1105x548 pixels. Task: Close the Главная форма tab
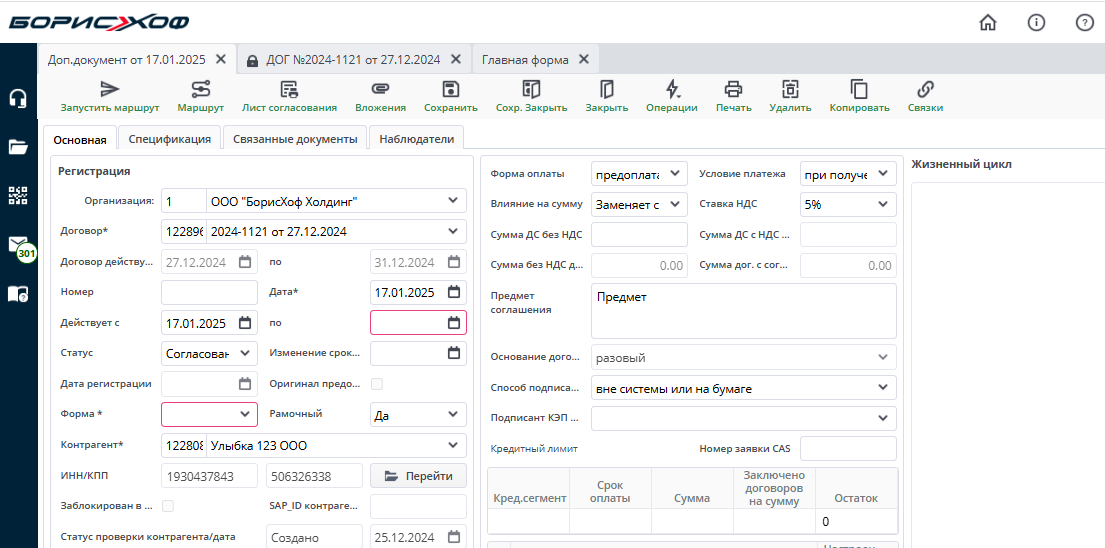(x=584, y=59)
